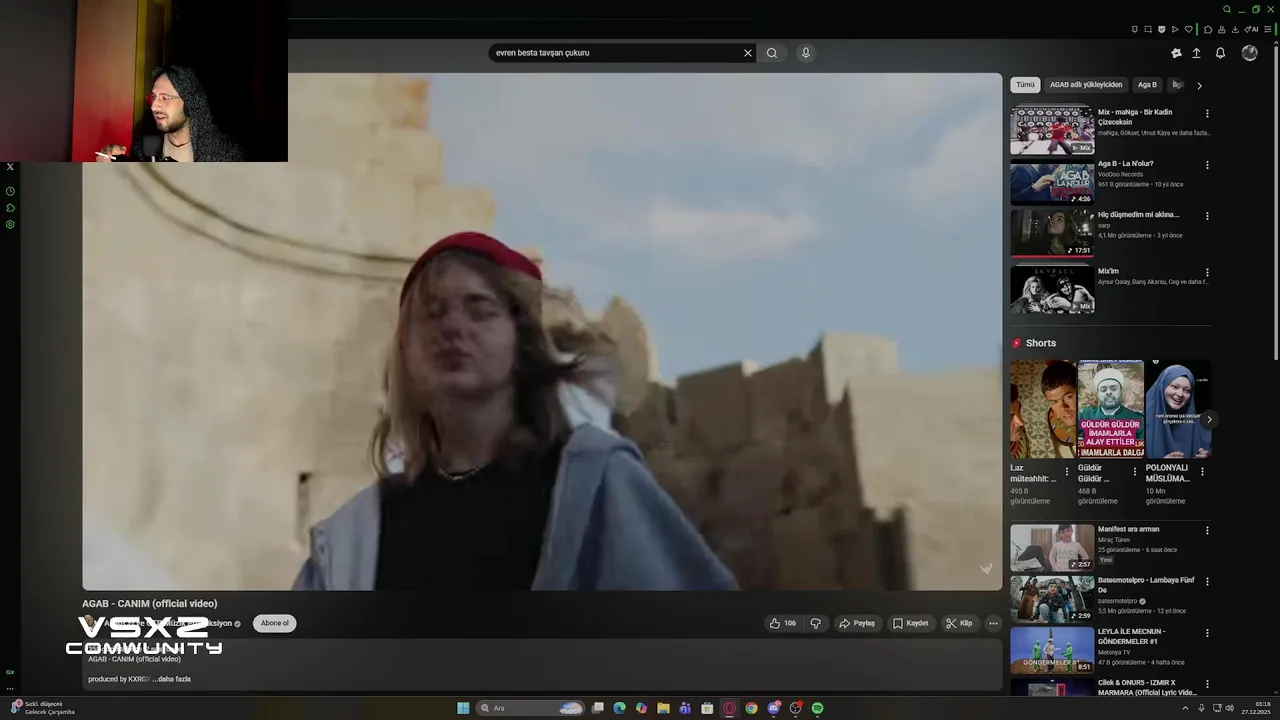Open the Laz müteahhit short
The height and width of the screenshot is (720, 1280).
point(1042,409)
